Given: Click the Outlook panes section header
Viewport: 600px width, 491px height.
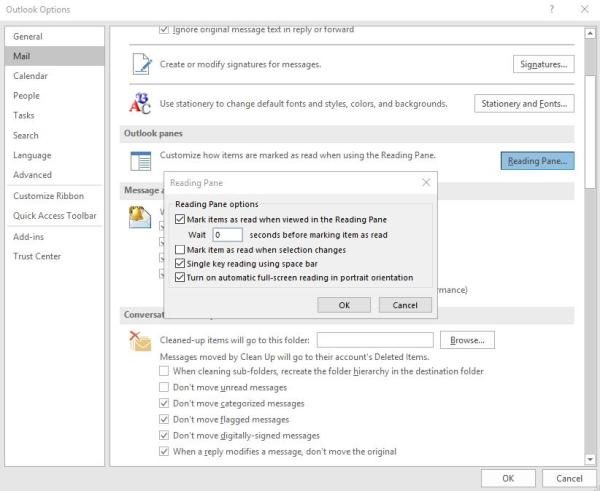Looking at the screenshot, I should [x=347, y=133].
